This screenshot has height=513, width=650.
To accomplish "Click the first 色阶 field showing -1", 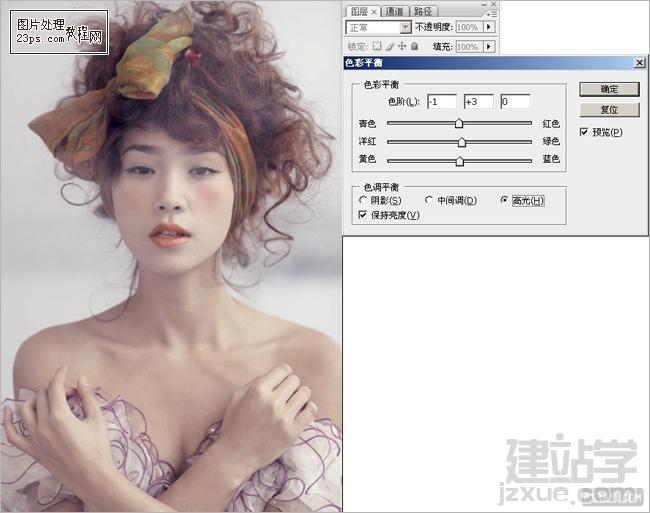I will click(x=442, y=102).
